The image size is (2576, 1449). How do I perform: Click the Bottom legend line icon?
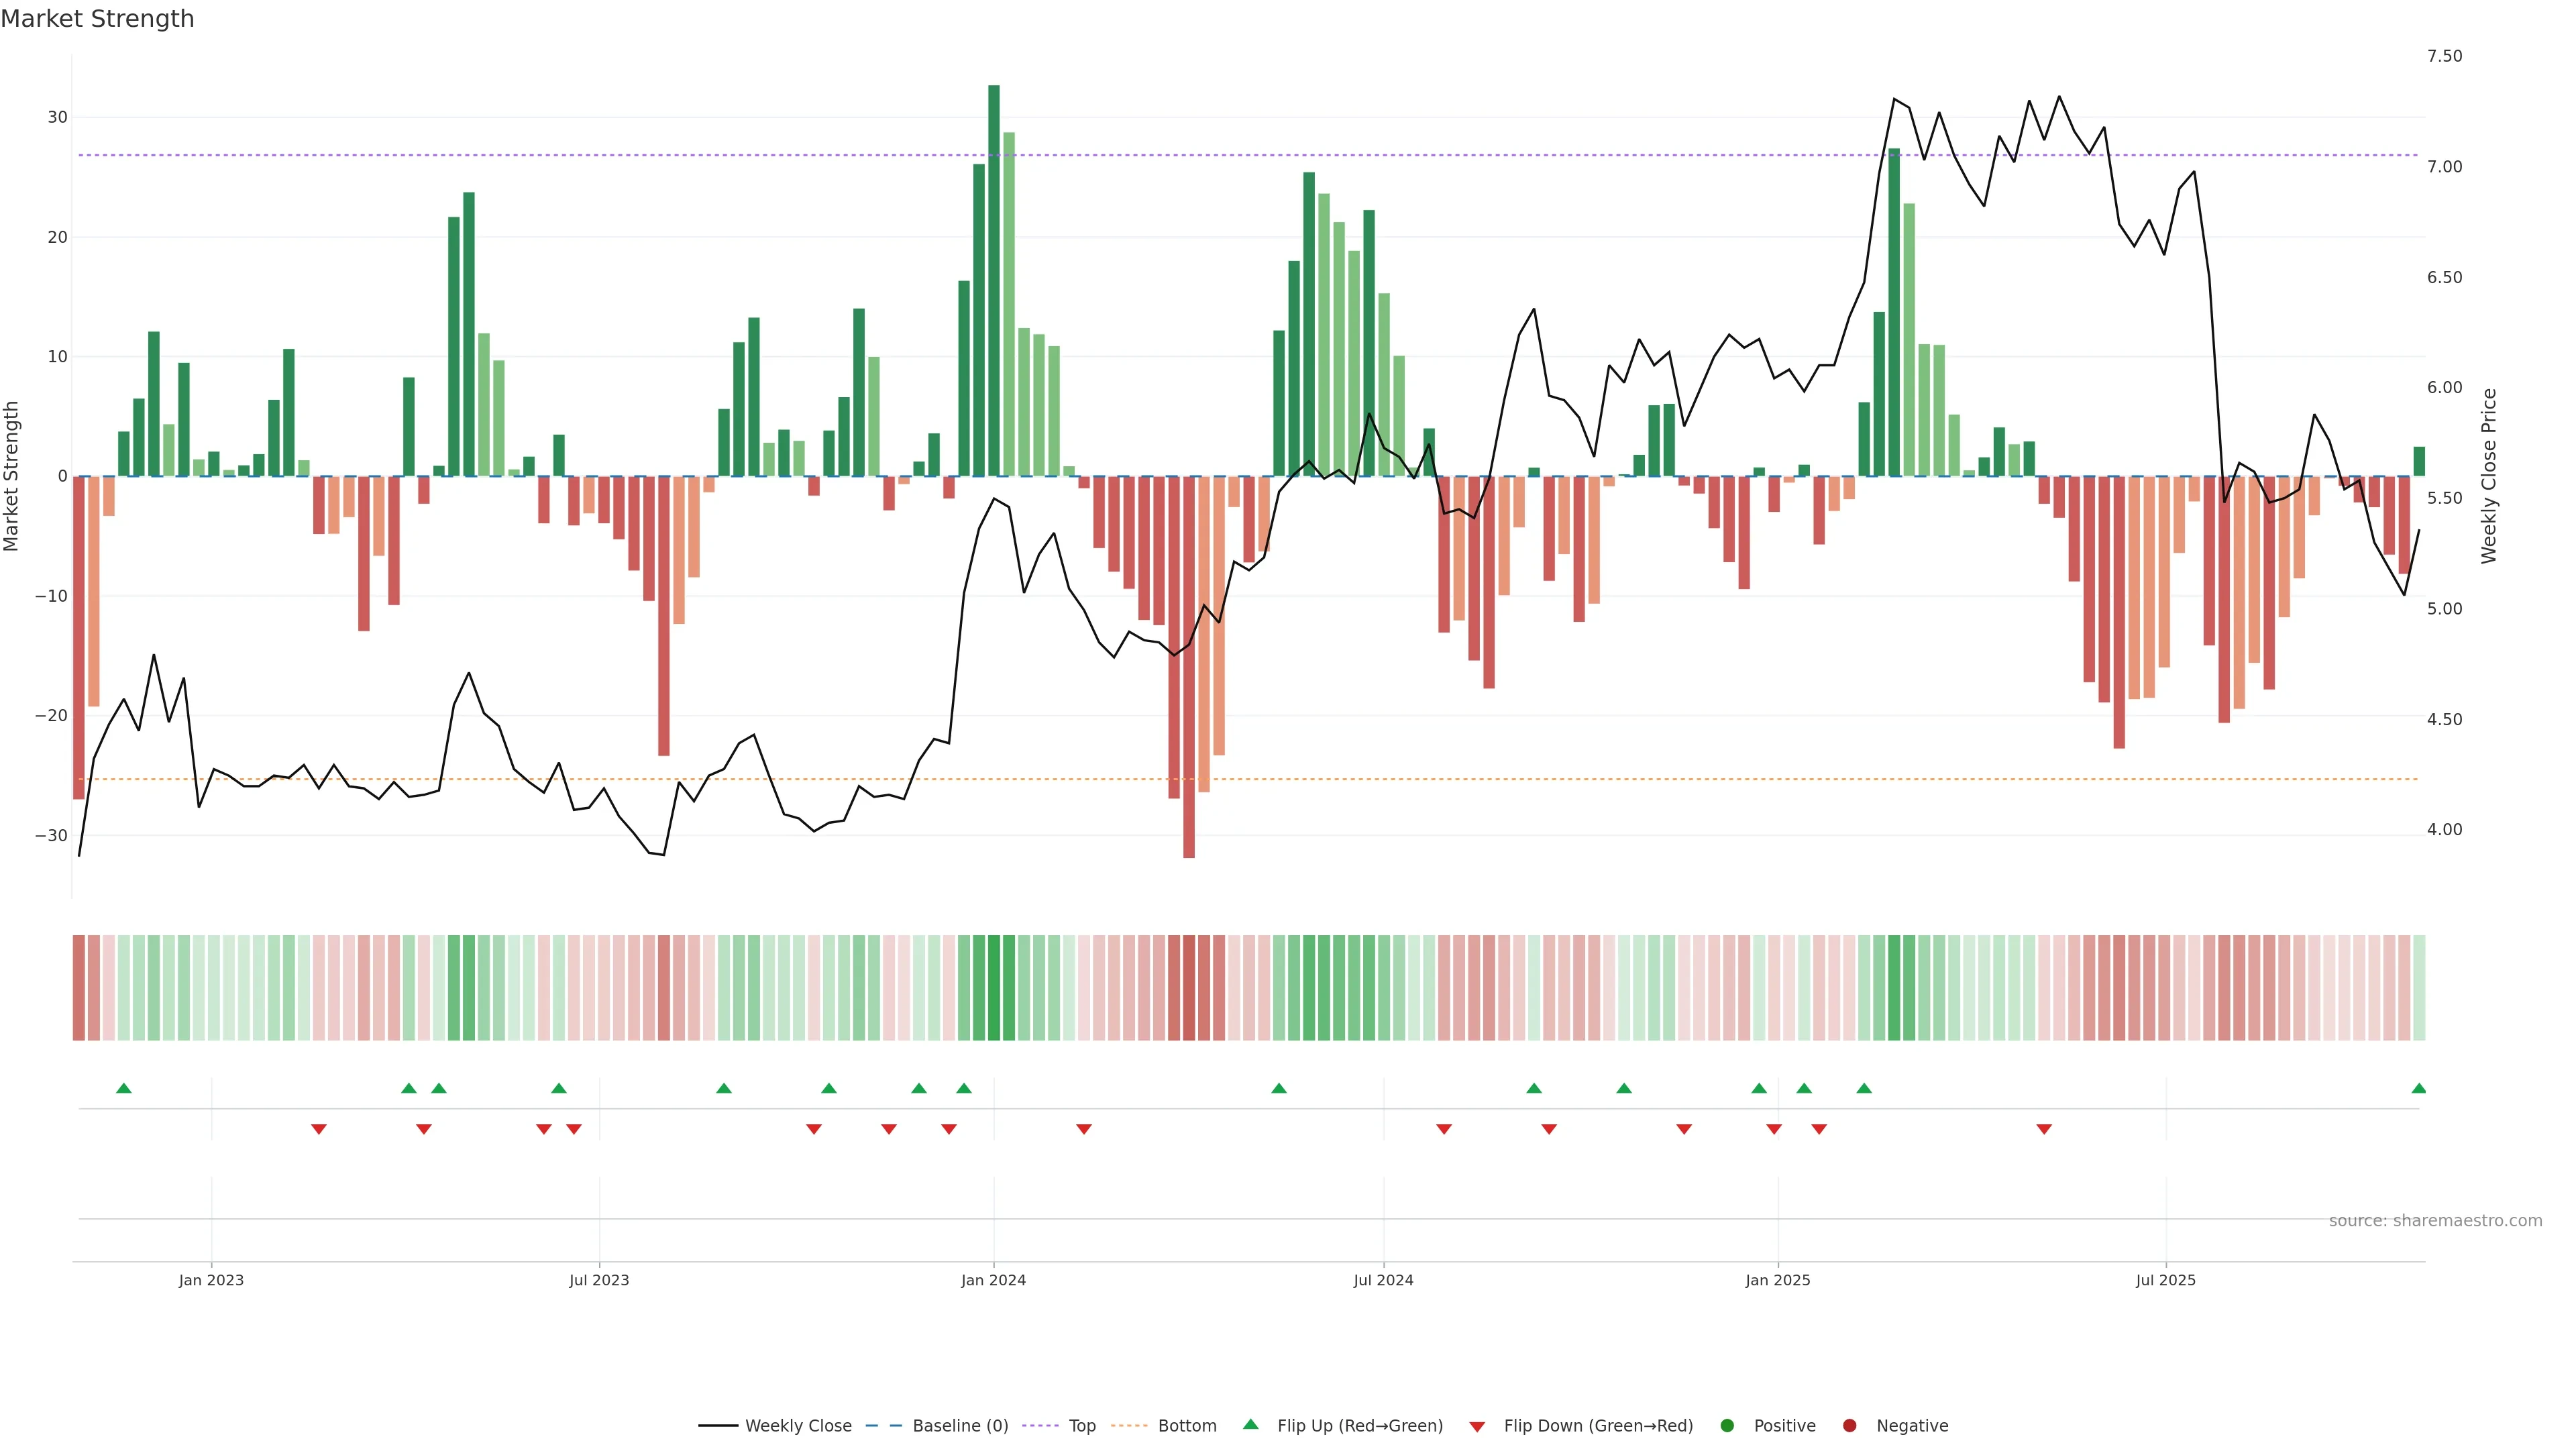coord(1129,1426)
